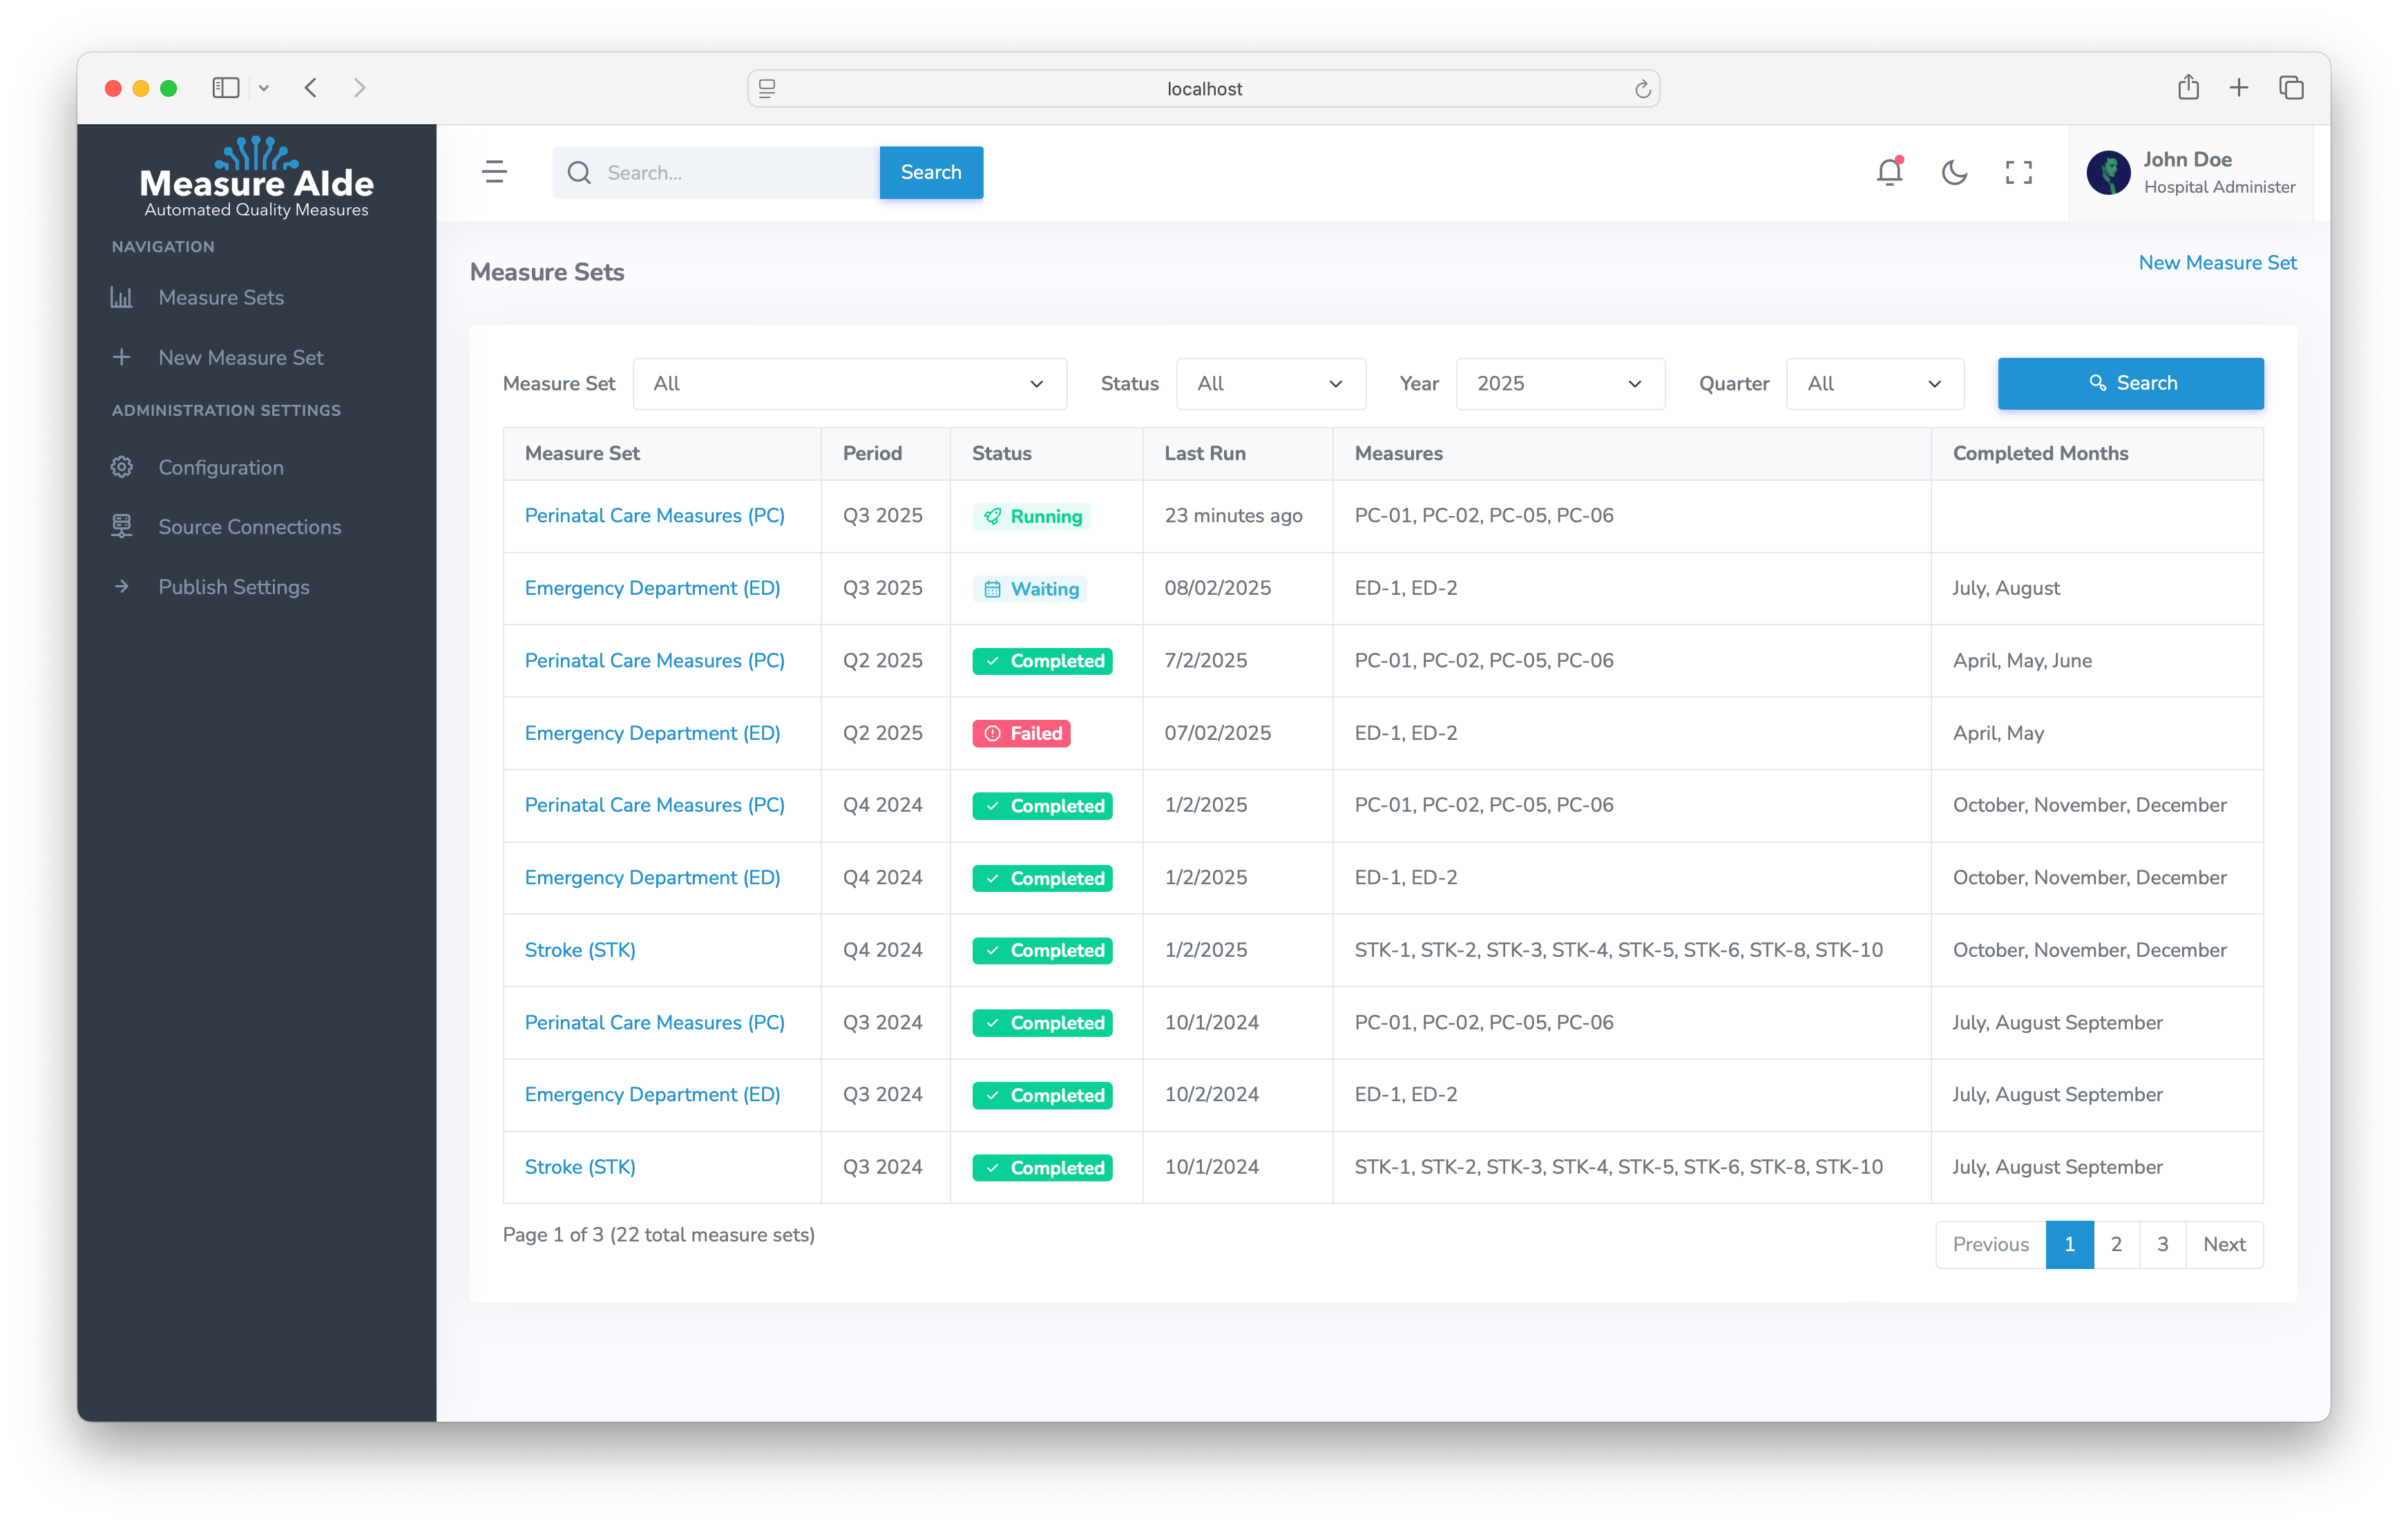Click the browser share icon
This screenshot has height=1524, width=2408.
pos(2188,88)
